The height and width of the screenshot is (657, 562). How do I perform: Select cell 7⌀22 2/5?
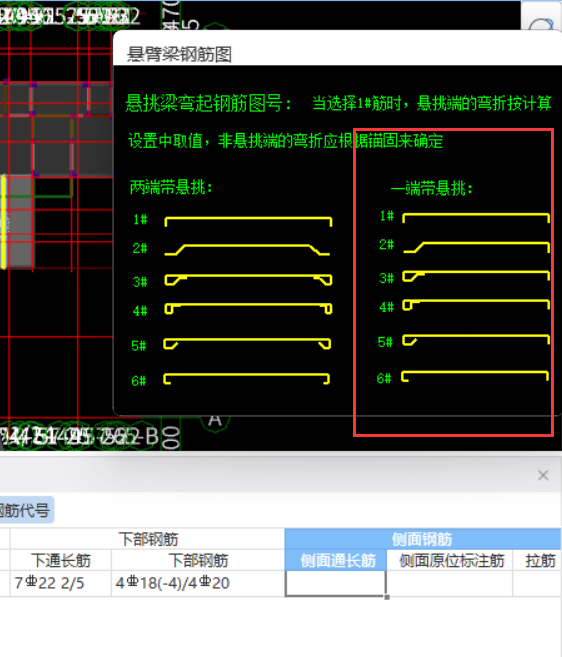click(61, 583)
